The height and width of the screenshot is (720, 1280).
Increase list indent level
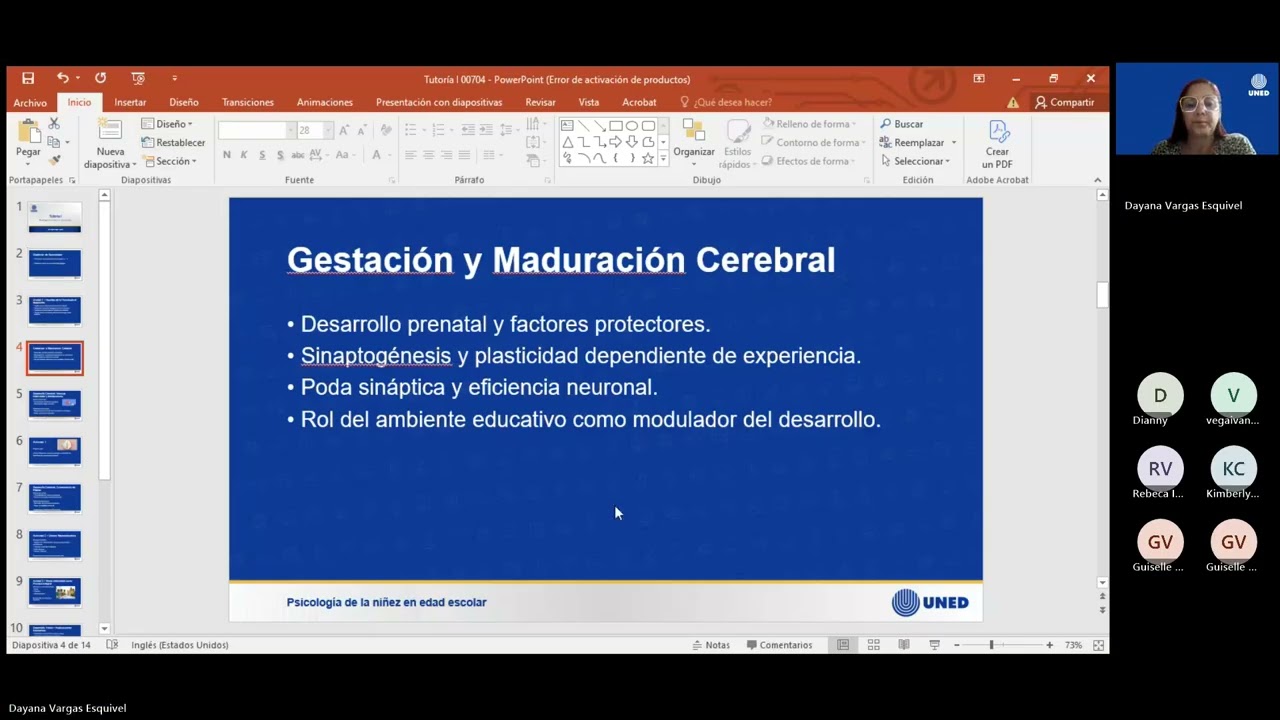click(x=486, y=130)
